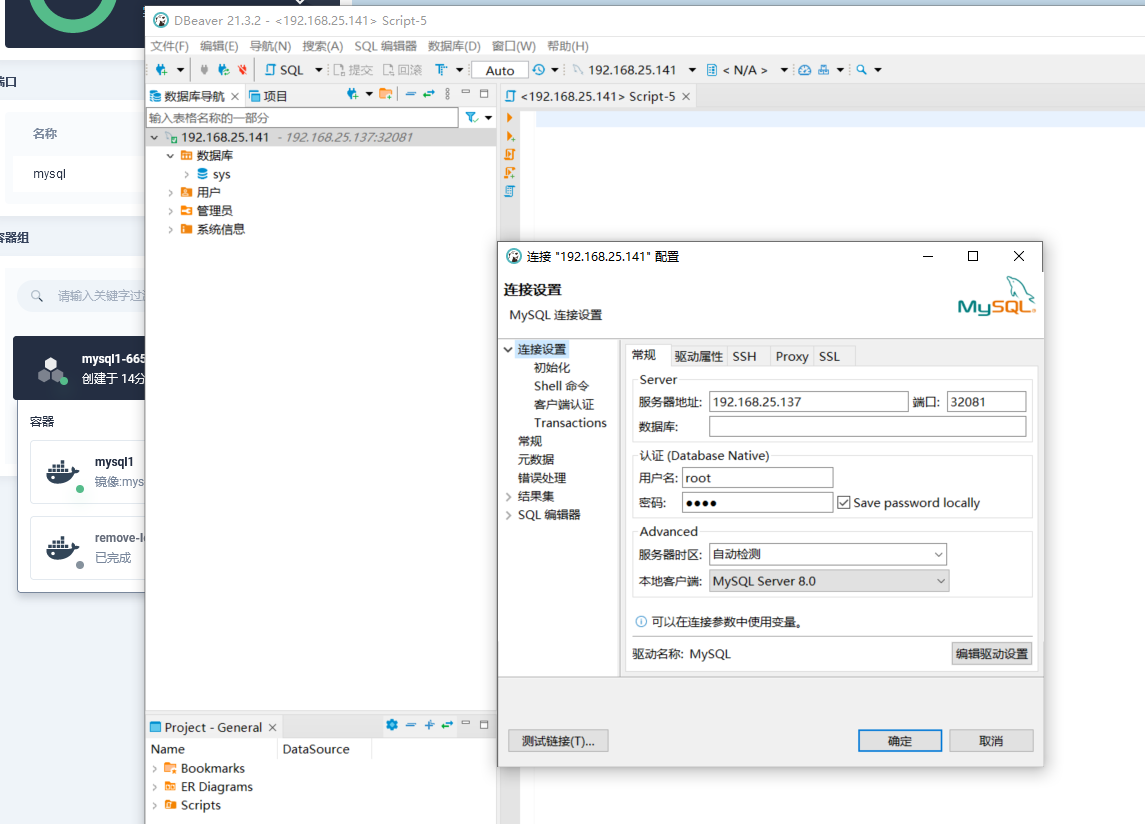
Task: Click the gear settings icon in Project panel
Action: [392, 725]
